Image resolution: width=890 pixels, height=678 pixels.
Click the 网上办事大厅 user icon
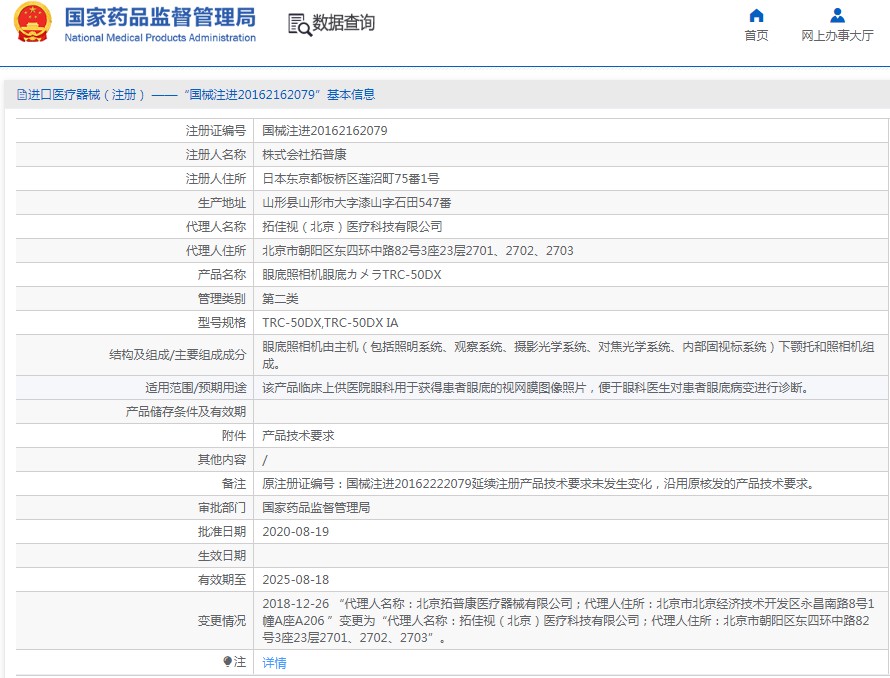click(x=837, y=15)
